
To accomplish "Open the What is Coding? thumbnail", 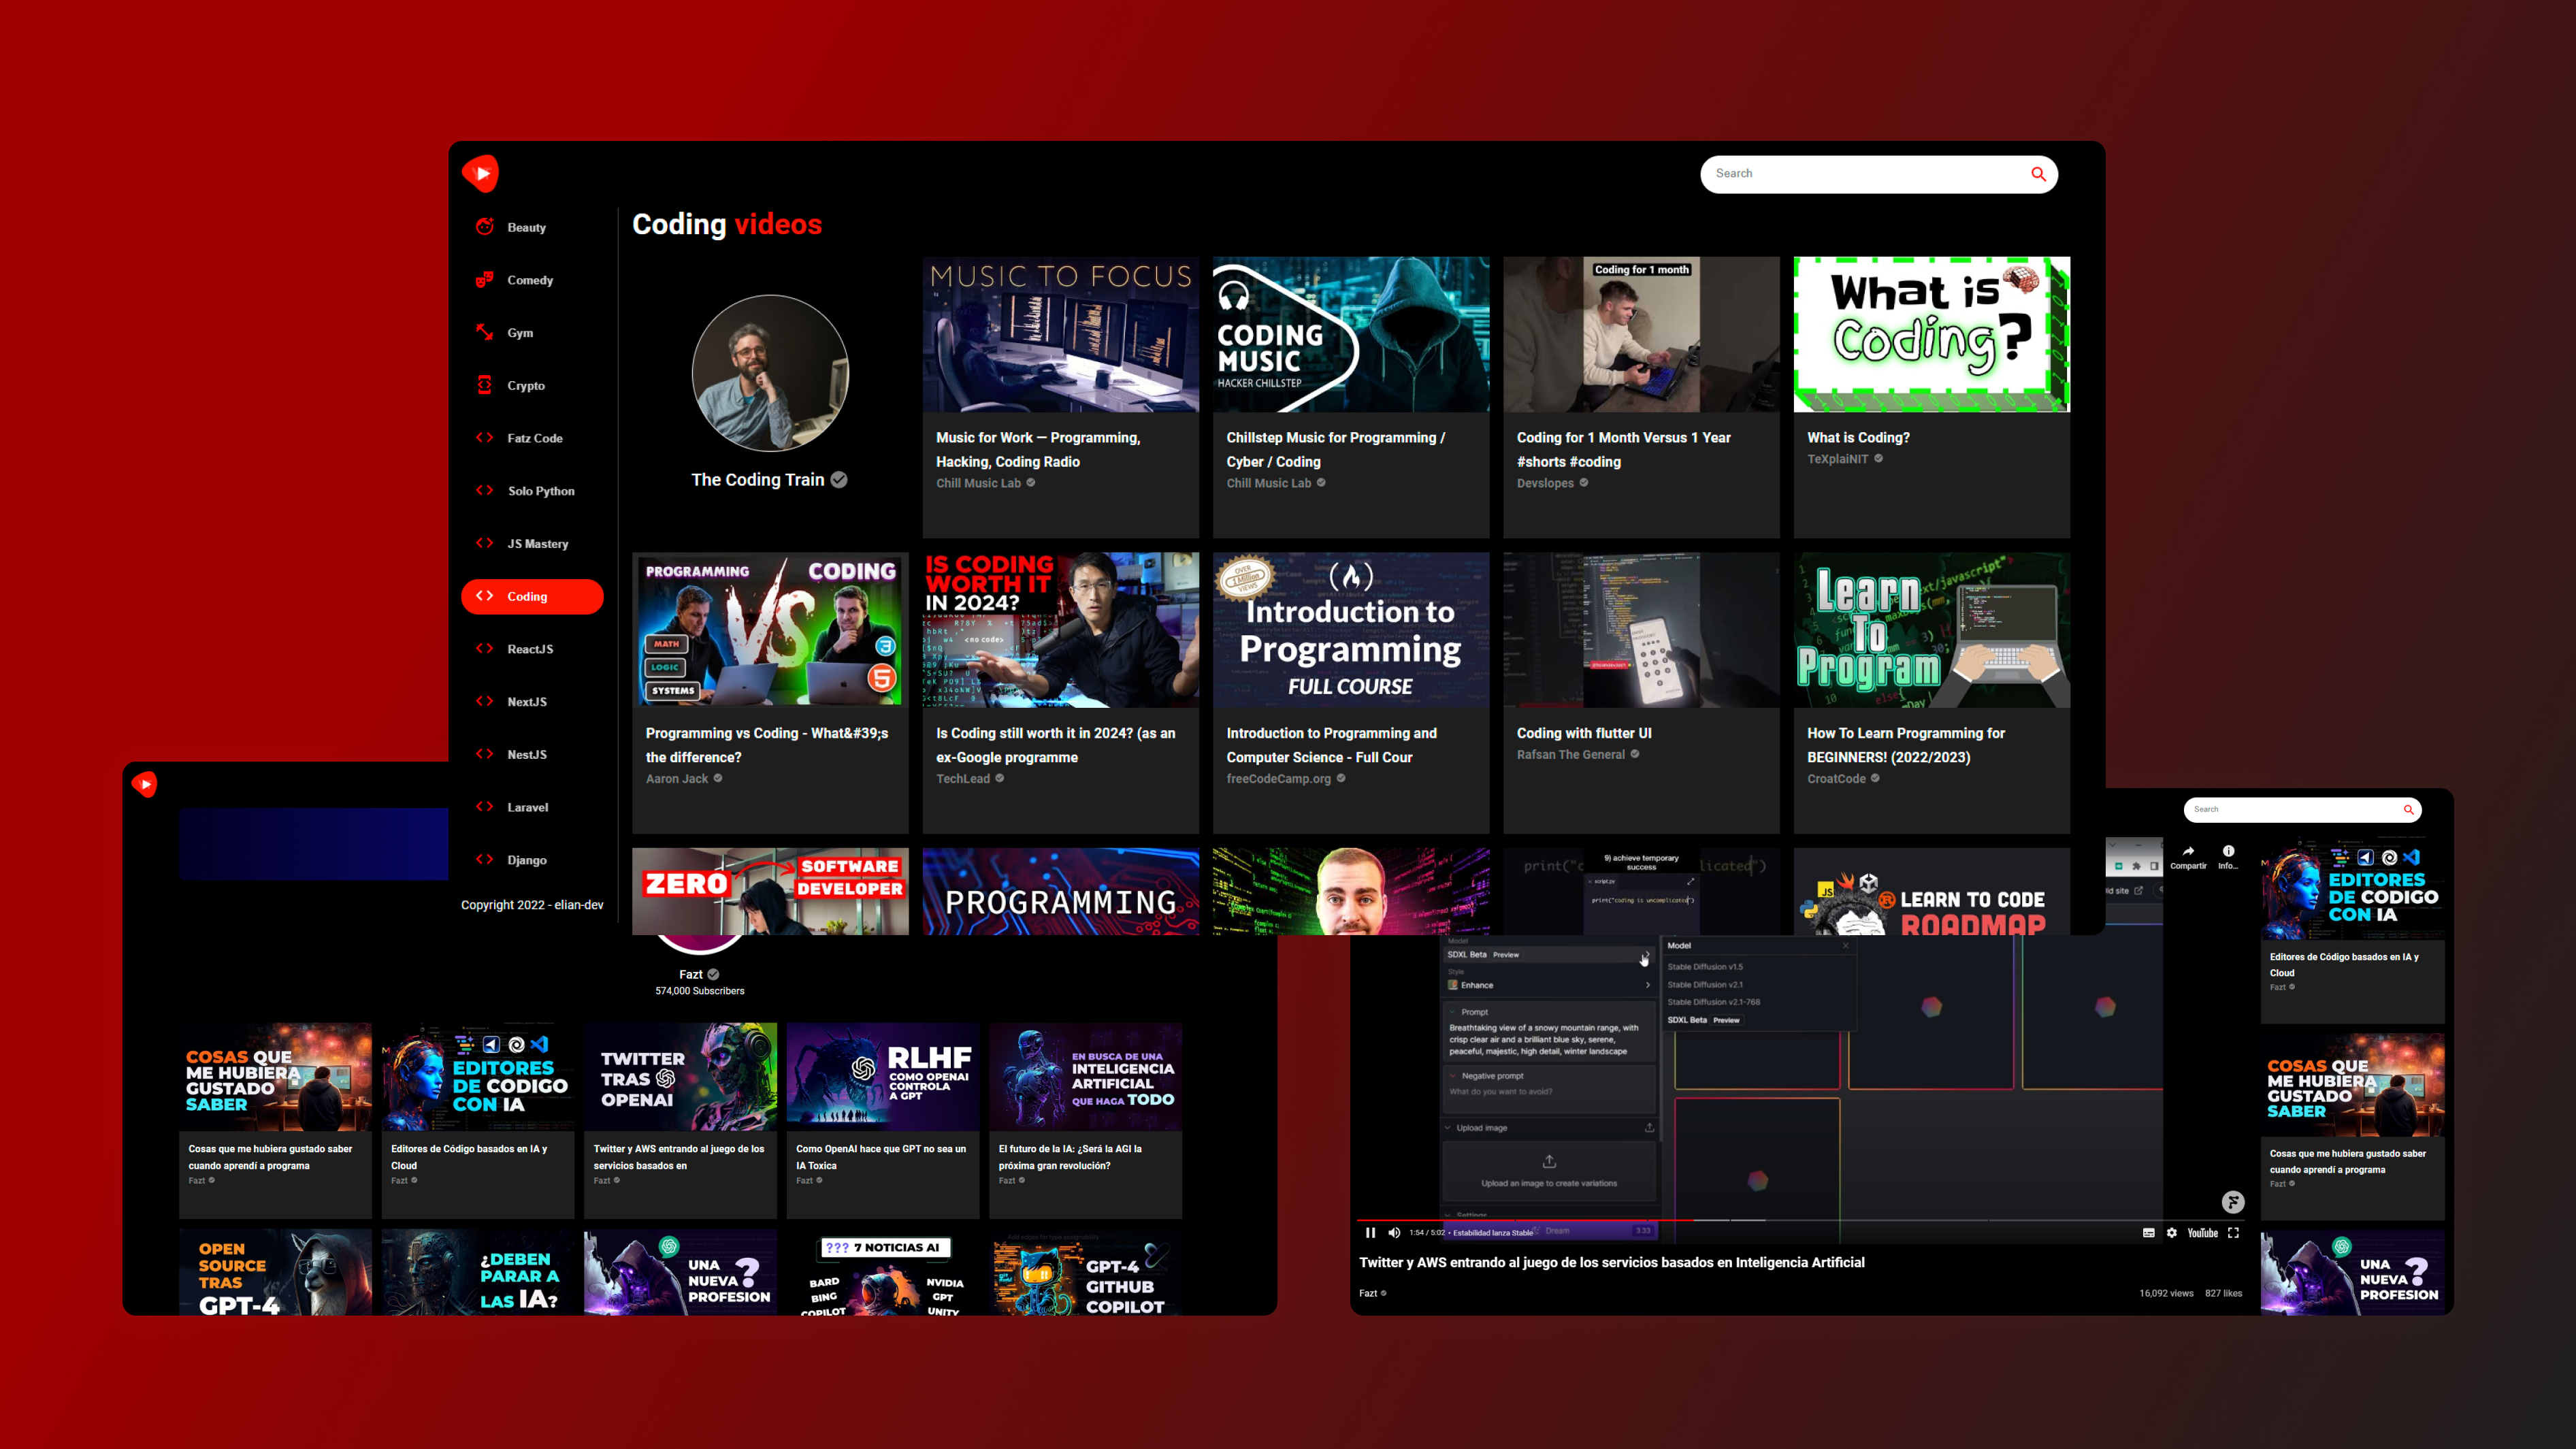I will coord(1931,334).
